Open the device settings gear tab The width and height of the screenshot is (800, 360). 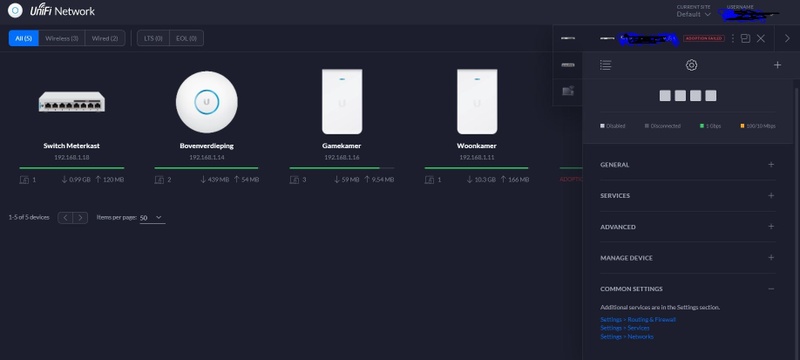click(691, 65)
